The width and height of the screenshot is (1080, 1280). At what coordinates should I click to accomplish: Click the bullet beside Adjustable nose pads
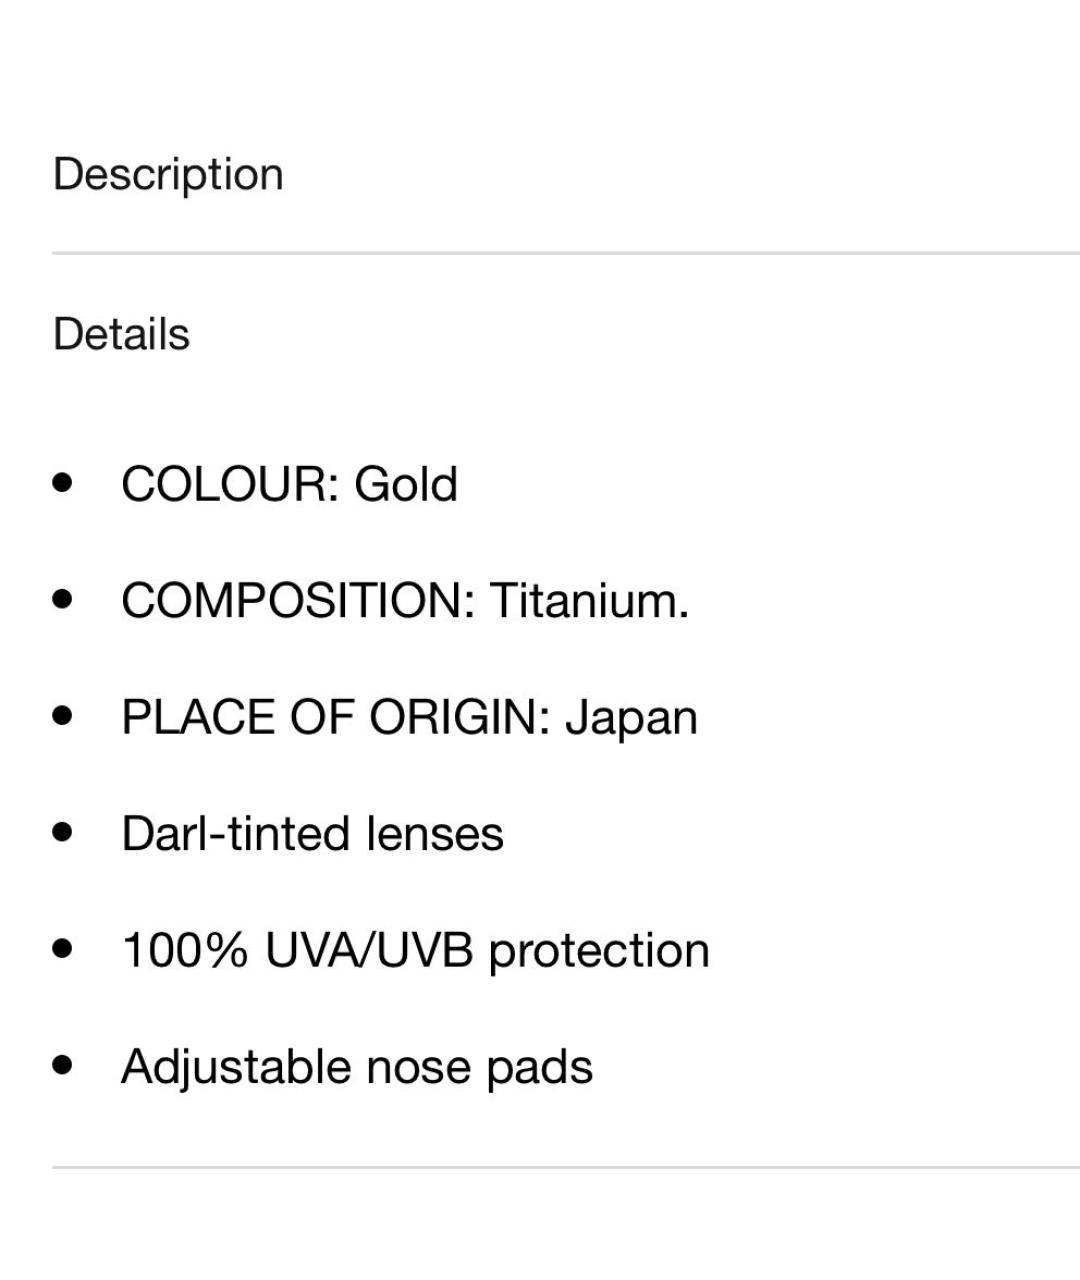coord(64,1065)
